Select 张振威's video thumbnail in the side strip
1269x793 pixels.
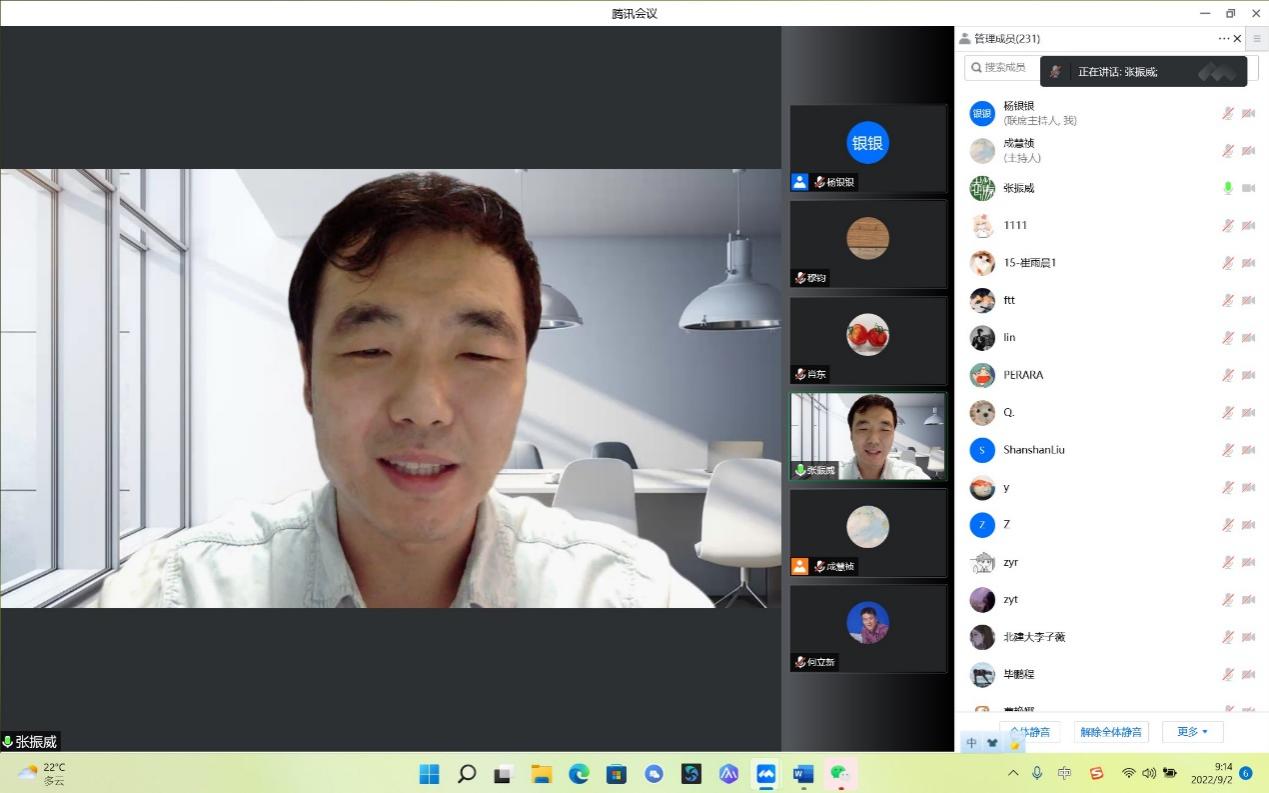[x=868, y=436]
